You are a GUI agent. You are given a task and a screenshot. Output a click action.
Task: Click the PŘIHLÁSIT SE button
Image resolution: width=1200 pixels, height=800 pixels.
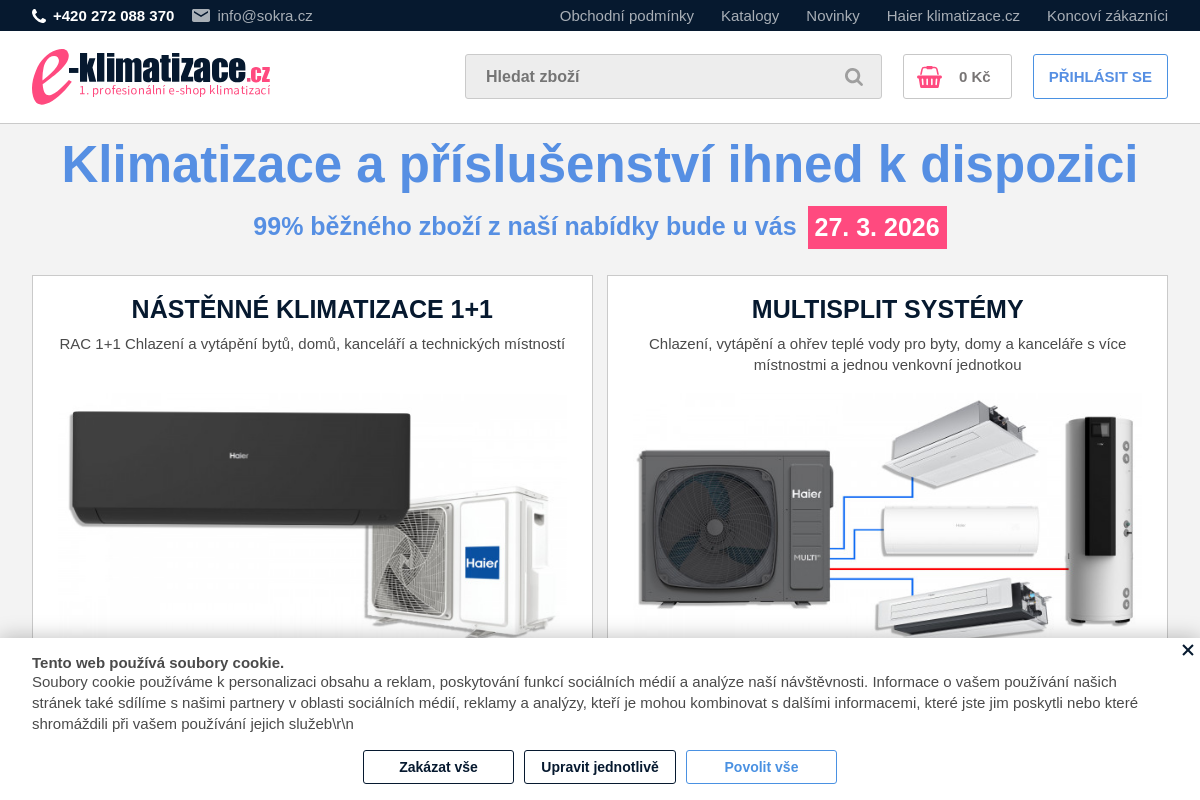click(1100, 76)
